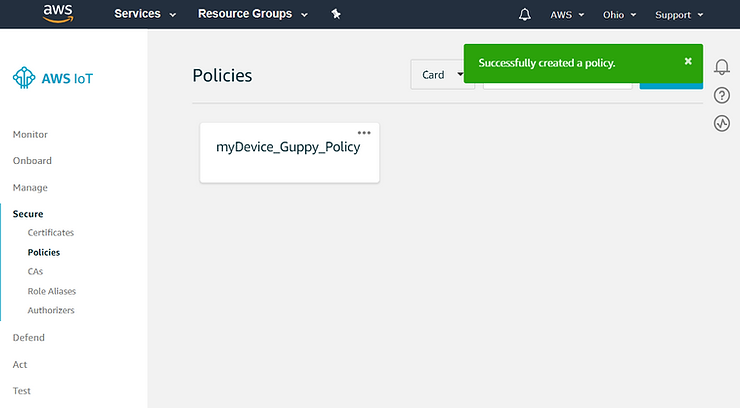
Task: Click the 'Successfully created a policy.' message
Action: pyautogui.click(x=547, y=63)
